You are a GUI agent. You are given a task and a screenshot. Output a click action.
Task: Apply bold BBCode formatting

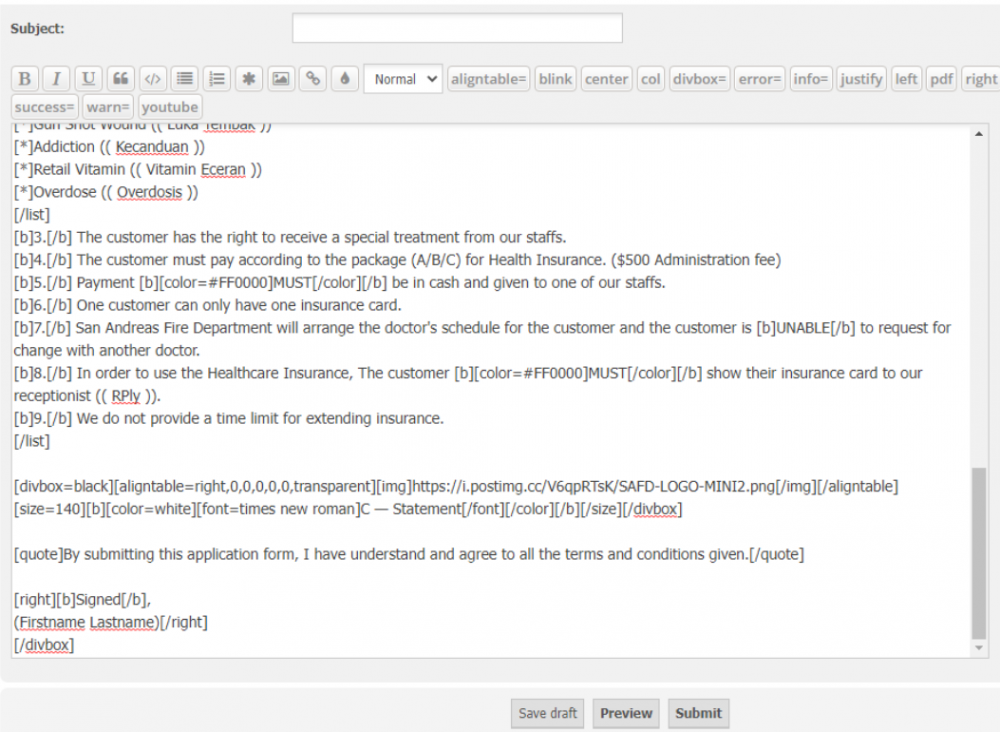coord(25,79)
